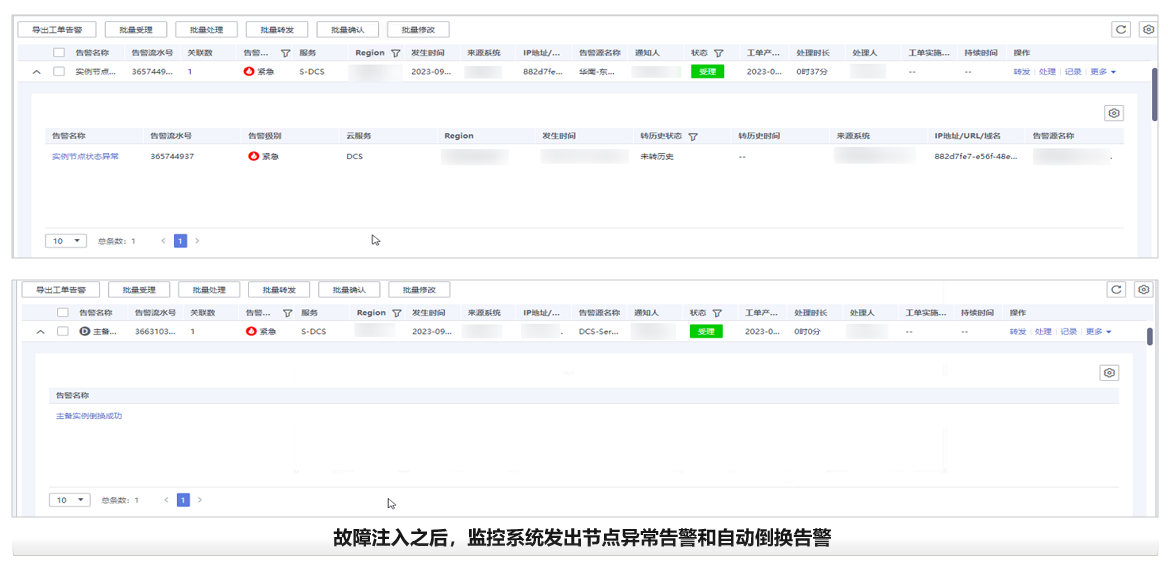The width and height of the screenshot is (1168, 562).
Task: Click 记录 link in the 主备 alarm row
Action: click(x=1068, y=331)
